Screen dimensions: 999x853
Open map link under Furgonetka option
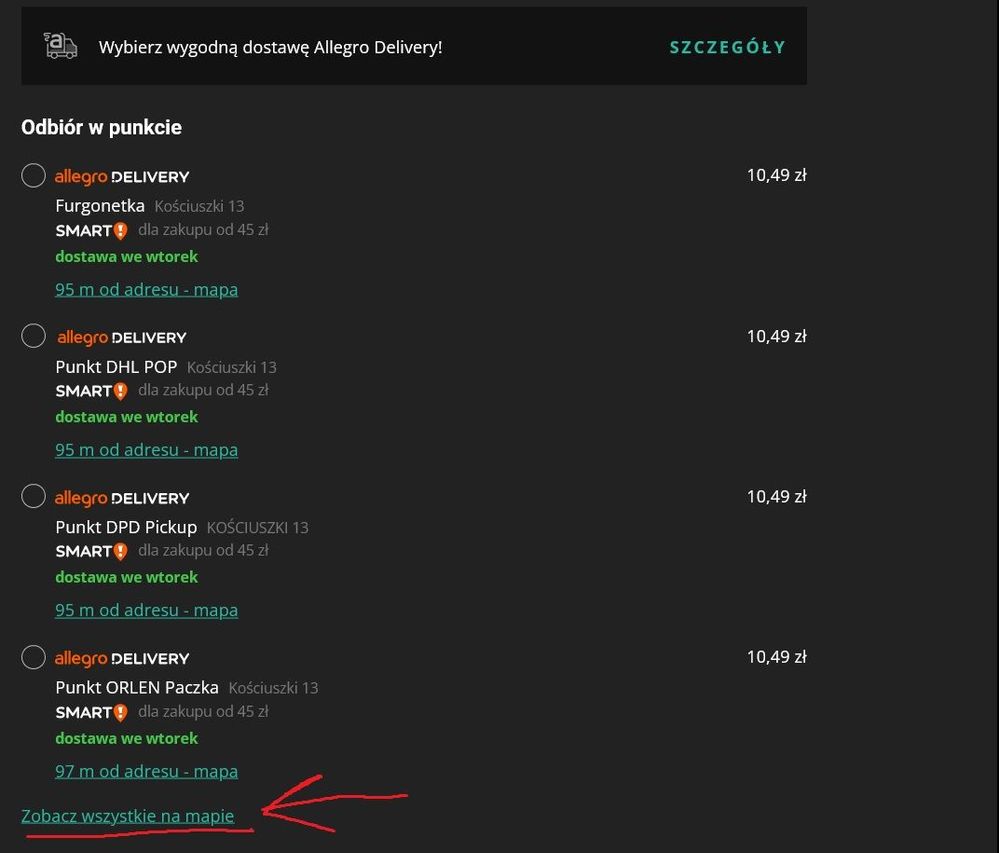coord(146,289)
